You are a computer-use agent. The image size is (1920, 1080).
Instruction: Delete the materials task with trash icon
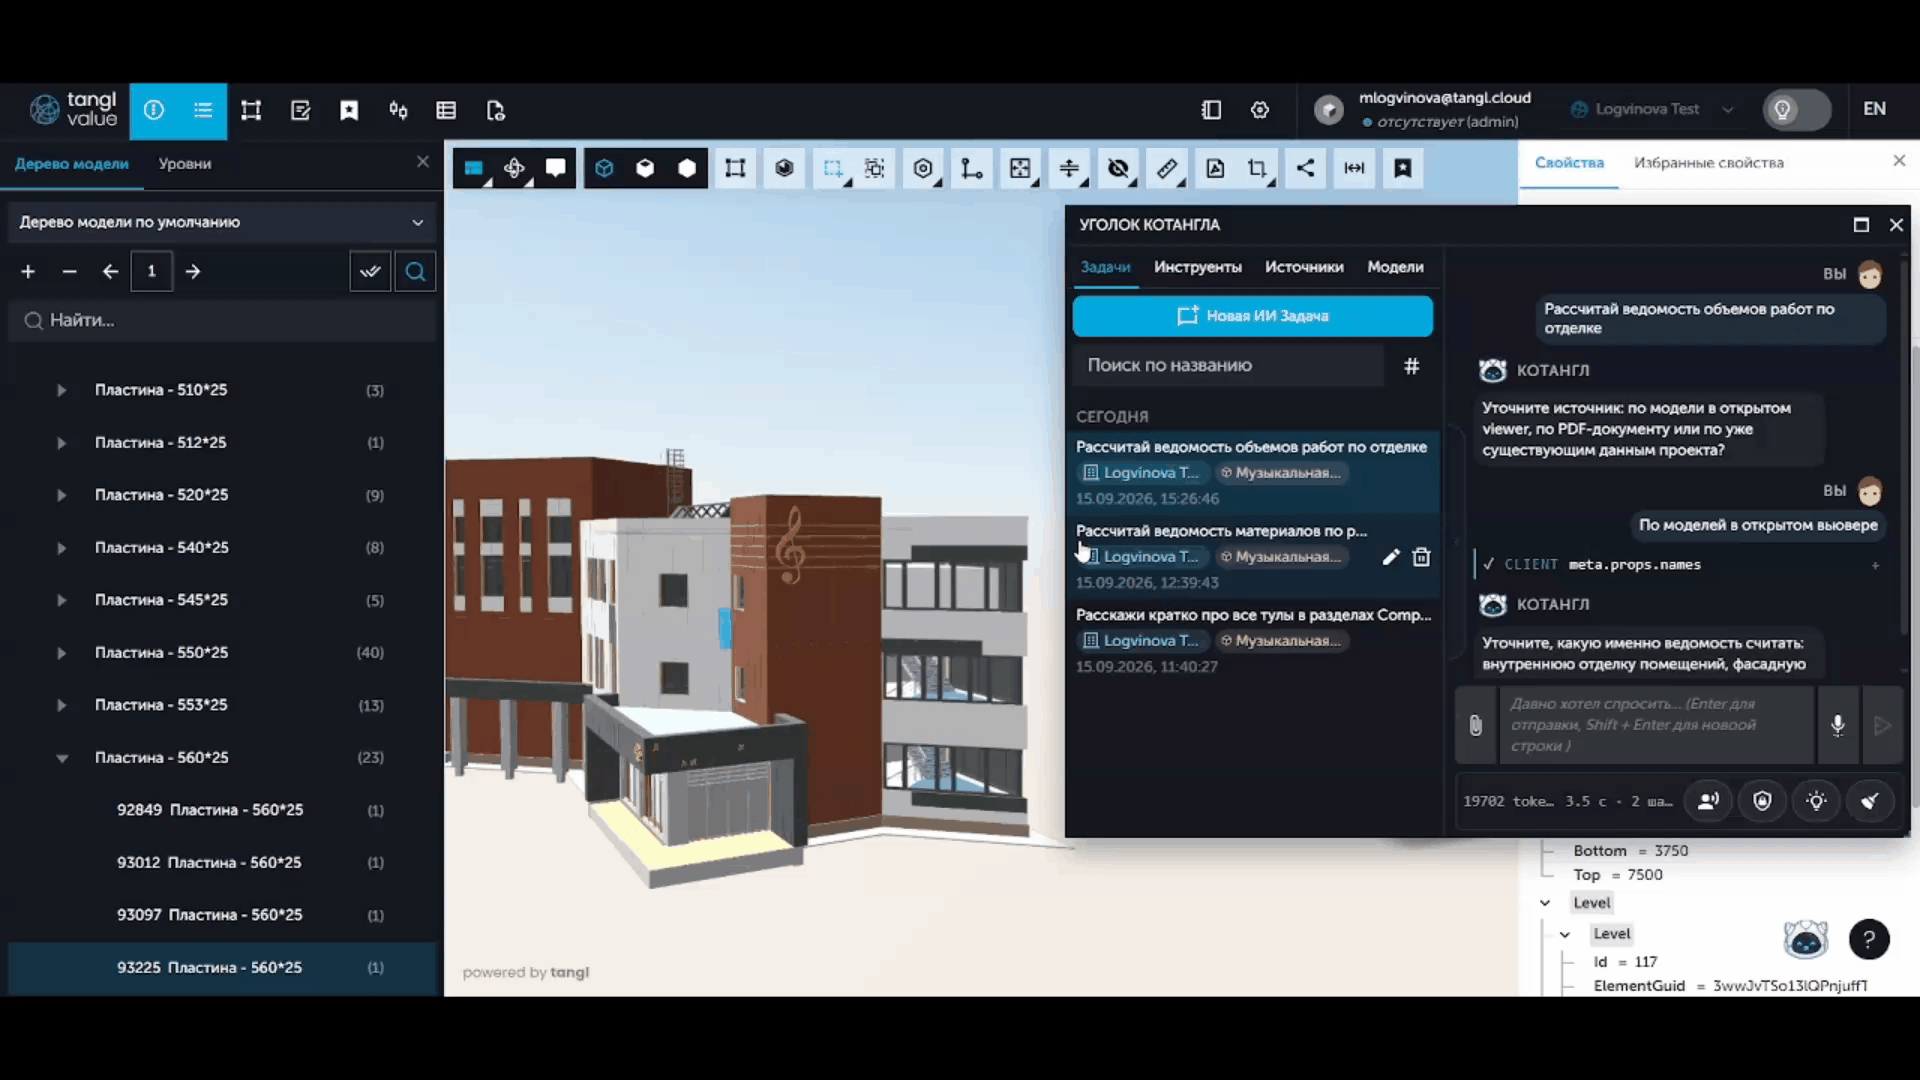[1421, 557]
